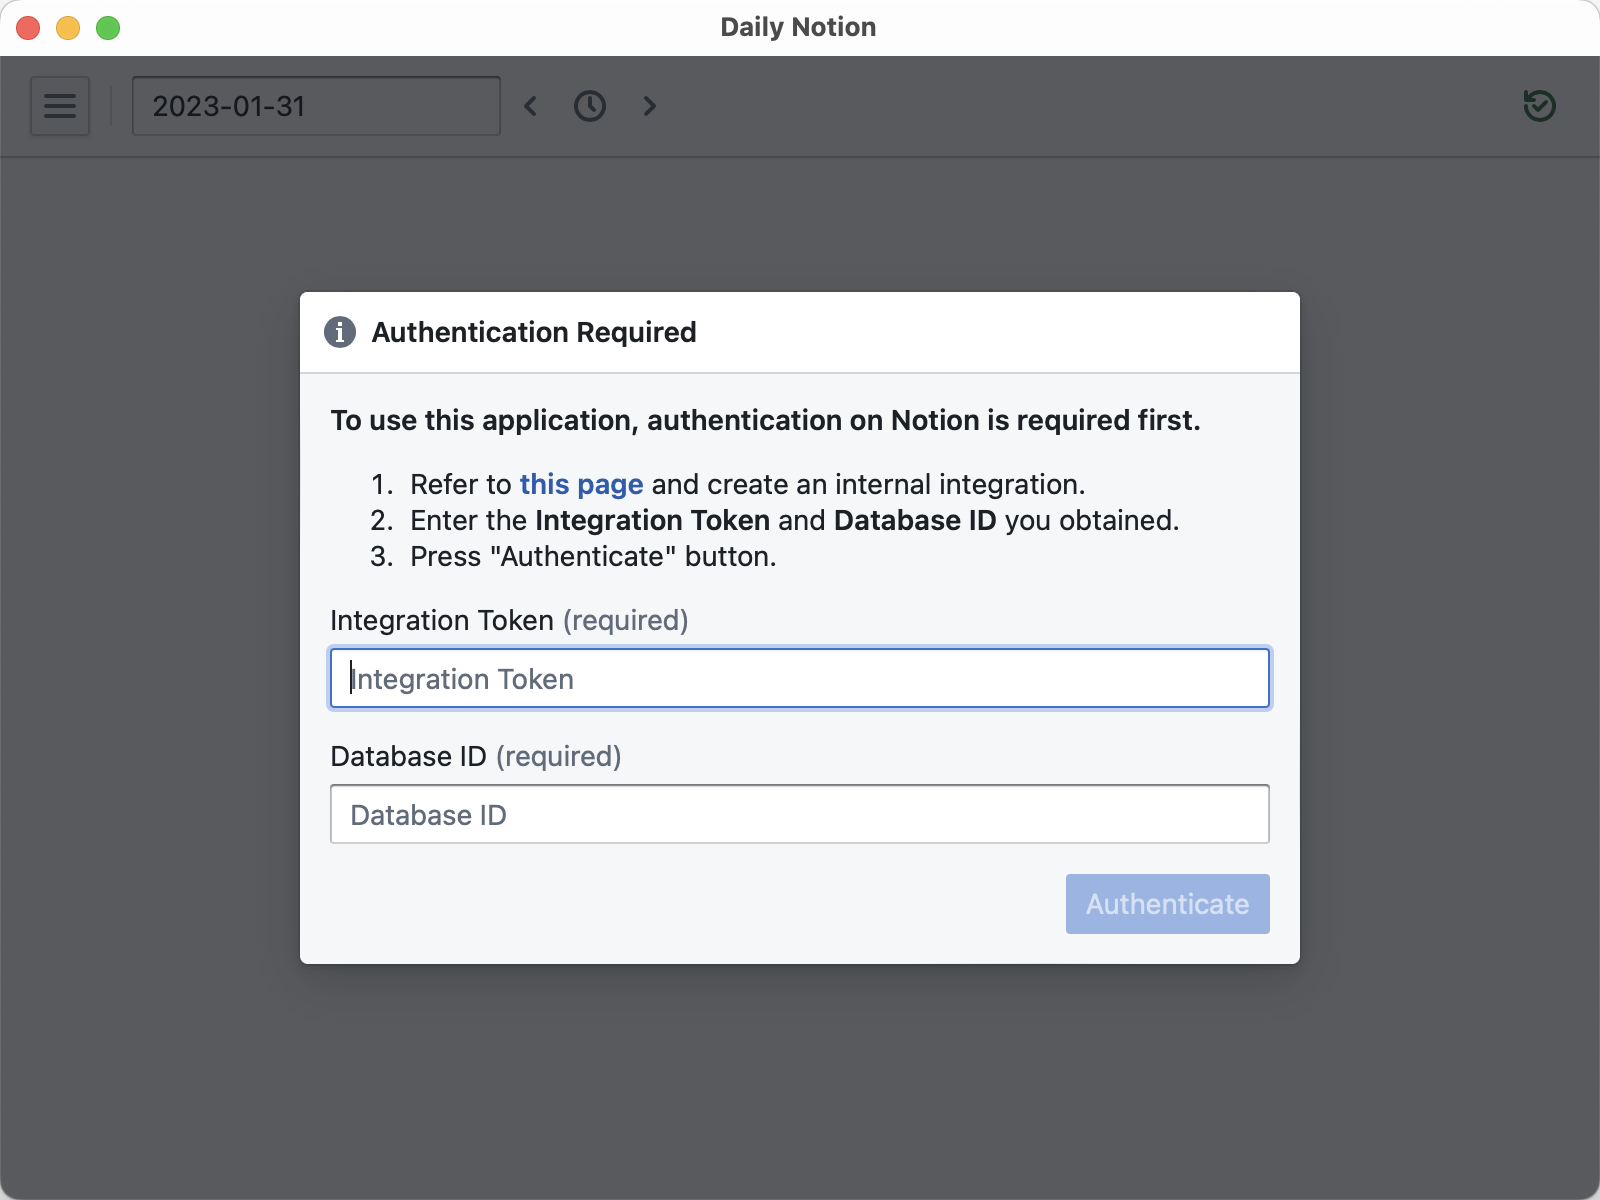This screenshot has height=1200, width=1600.
Task: Minimize the Daily Notion window
Action: [68, 28]
